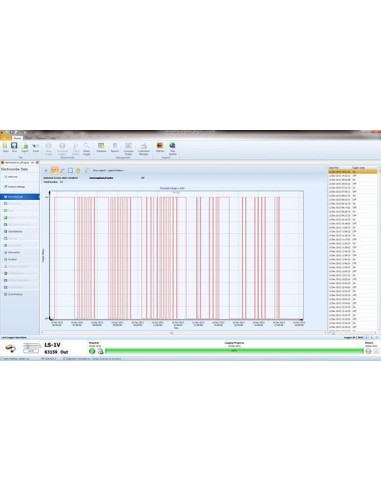
Task: Click the horizontal scrollbar under the graph
Action: 184,333
